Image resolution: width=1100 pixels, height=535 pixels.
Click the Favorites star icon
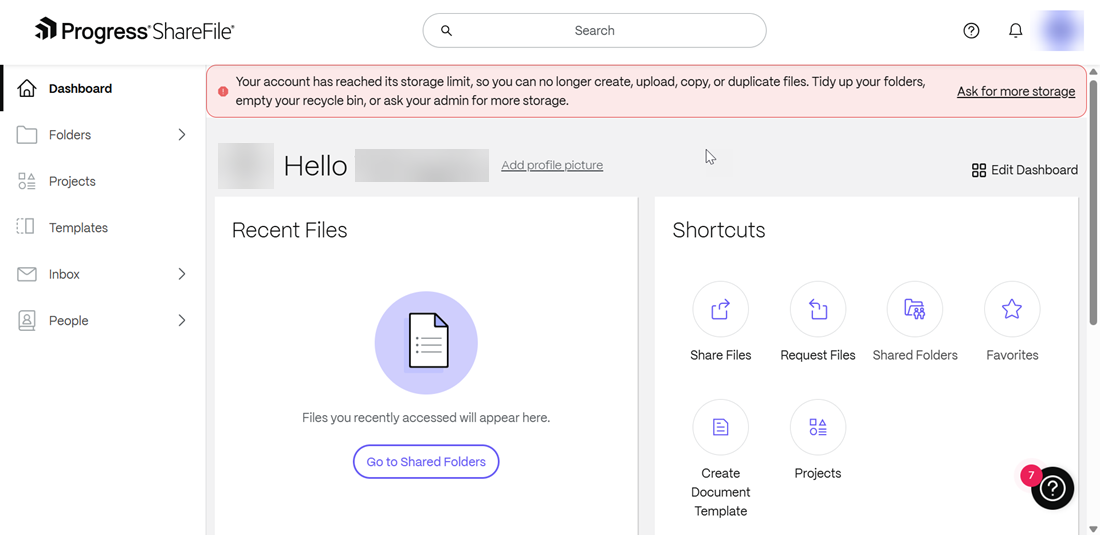coord(1011,310)
